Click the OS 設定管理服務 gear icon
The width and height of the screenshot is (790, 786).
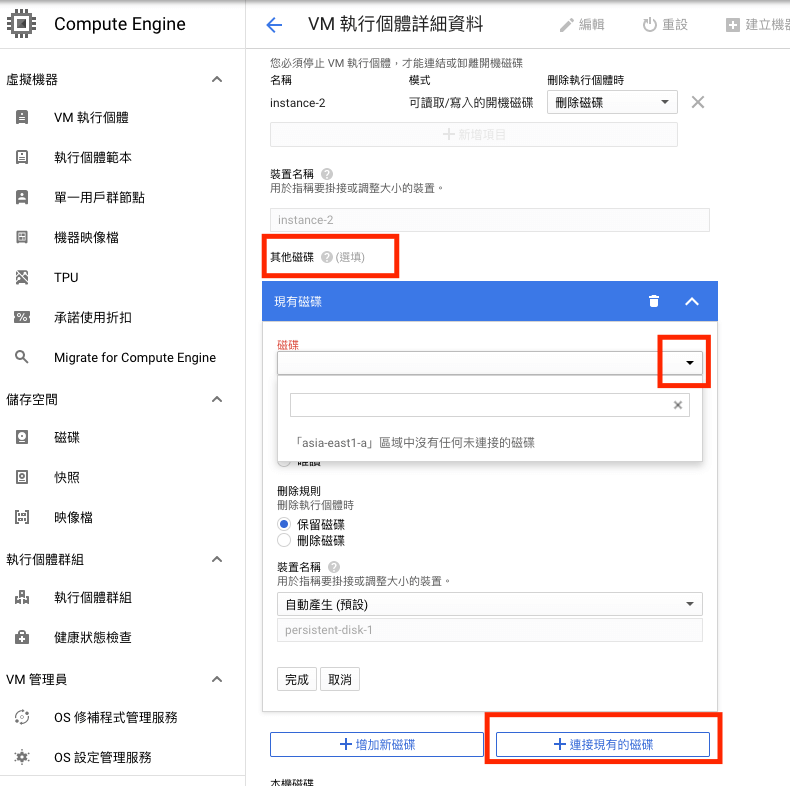[x=22, y=757]
